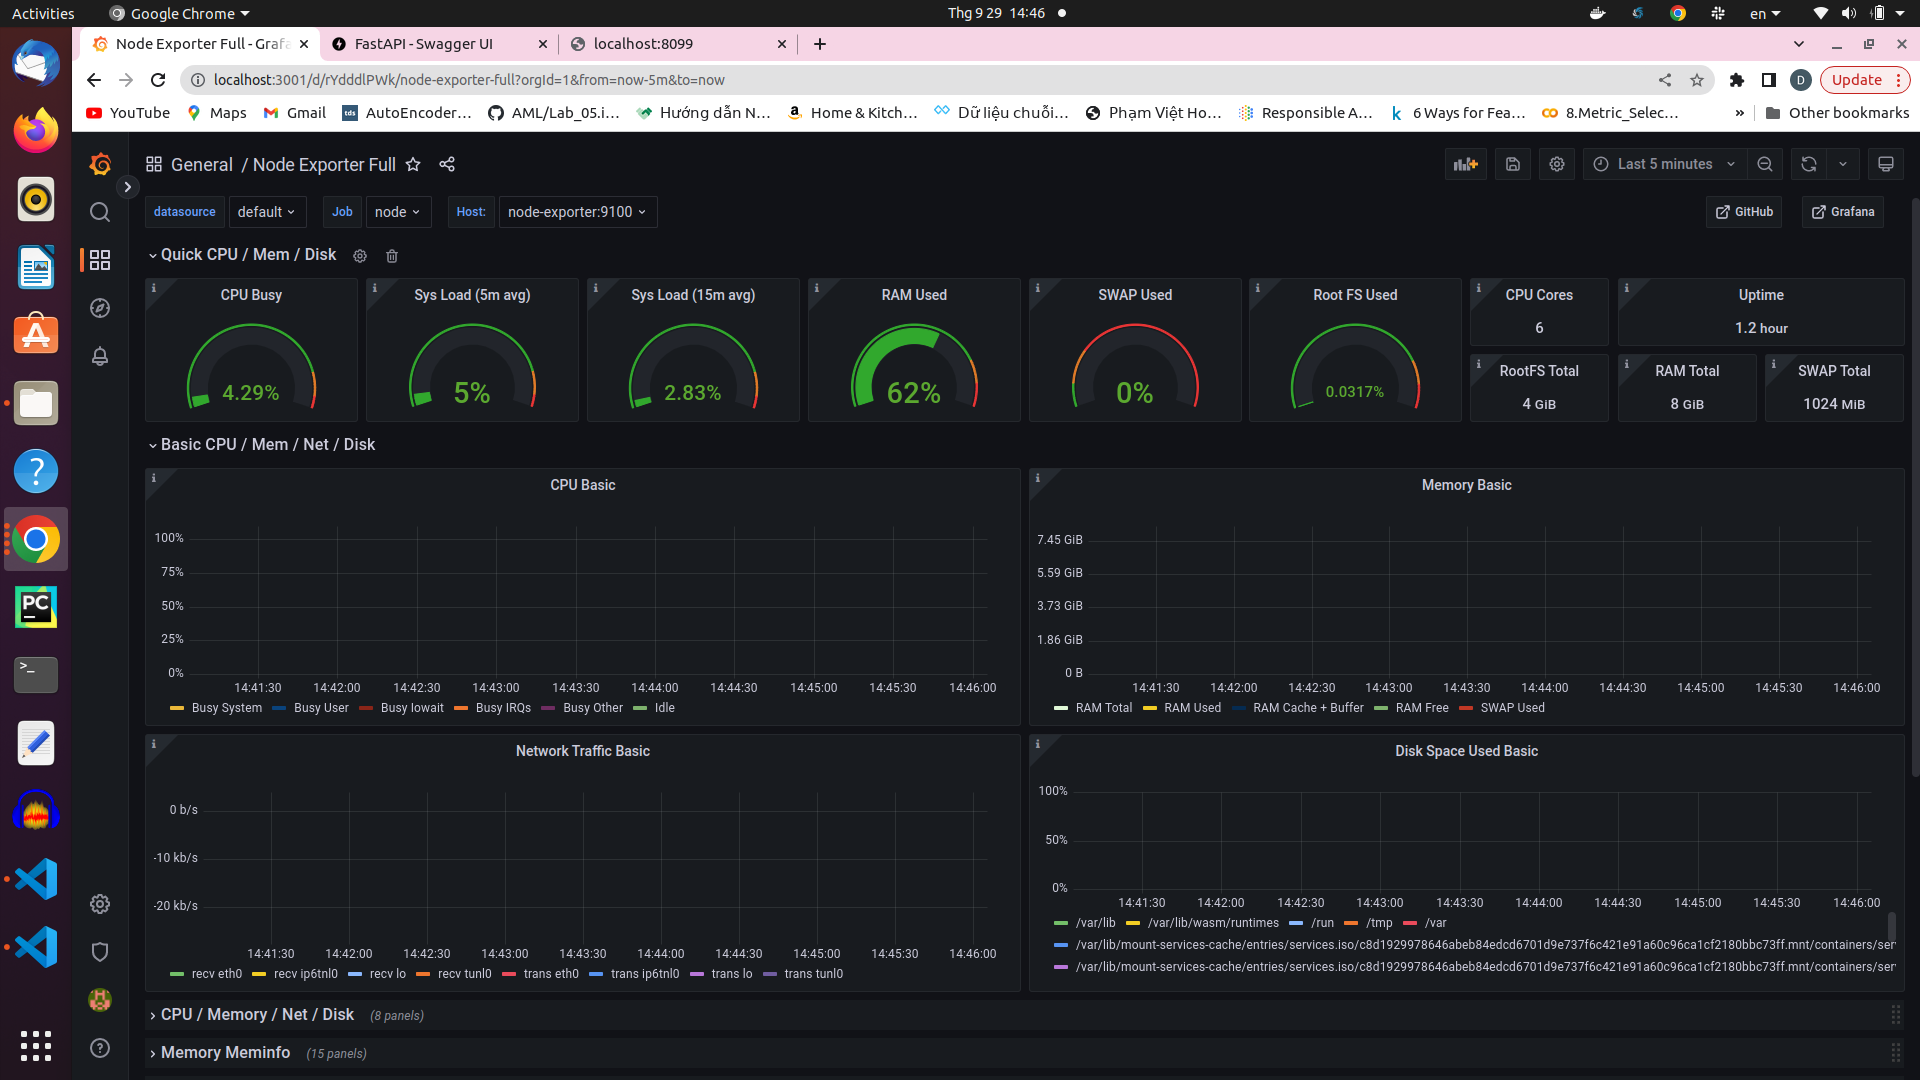Click the Add panel icon
The height and width of the screenshot is (1080, 1920).
1465,164
